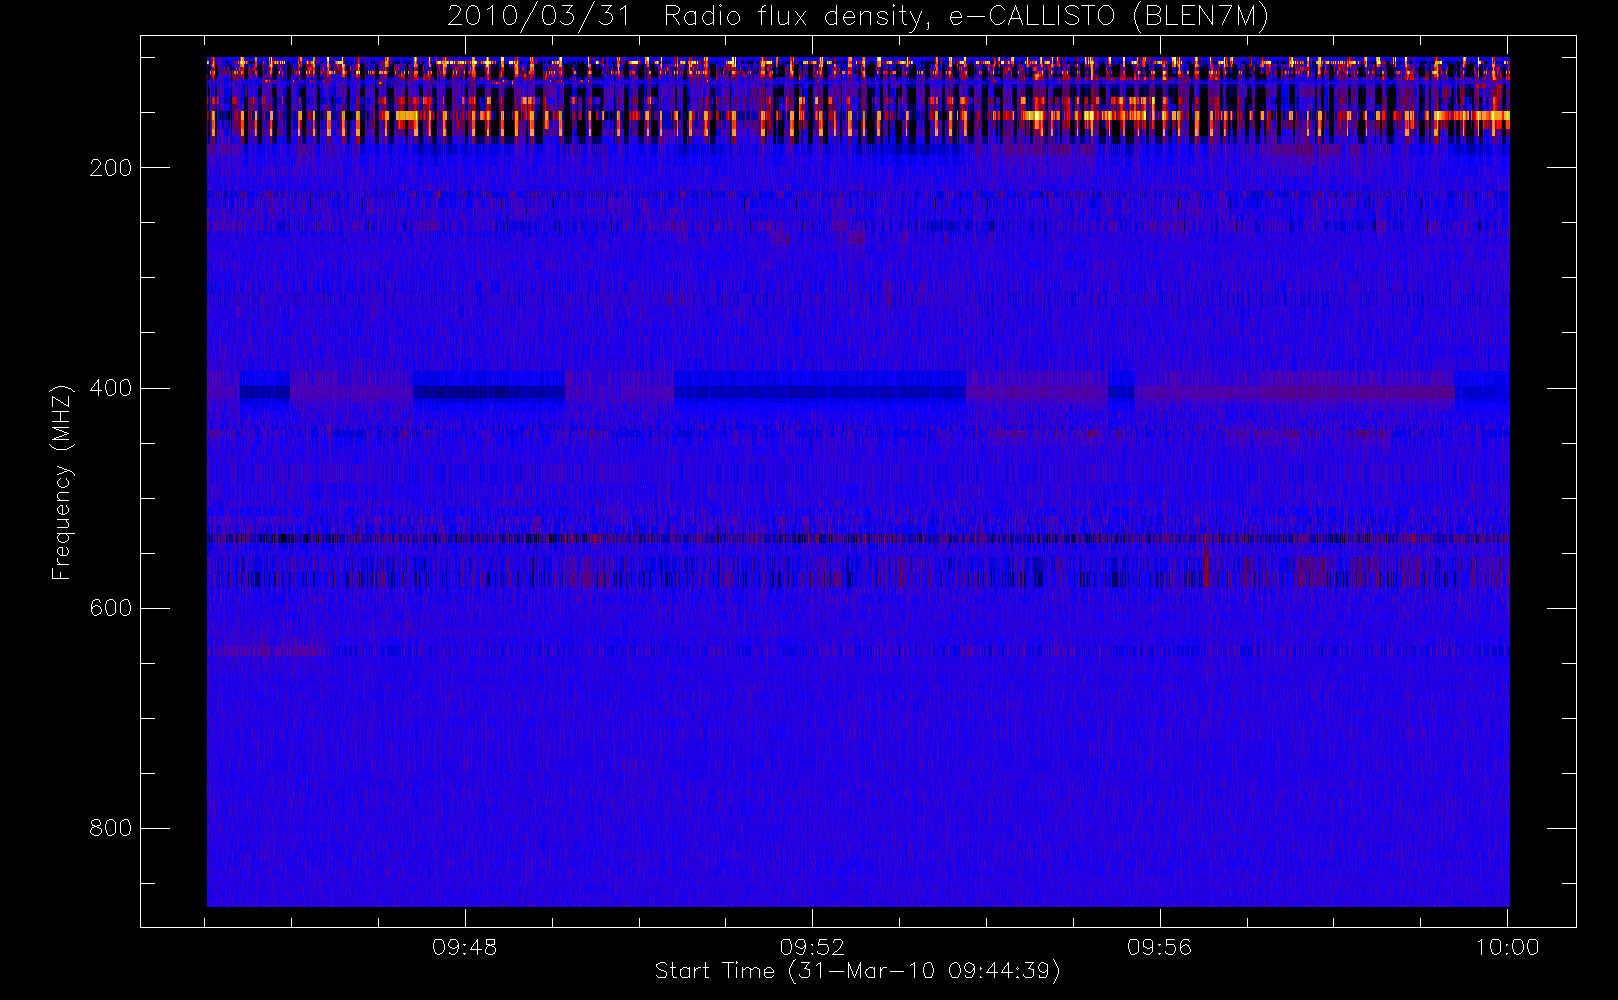Click the 09:56 time tick label

click(1159, 947)
